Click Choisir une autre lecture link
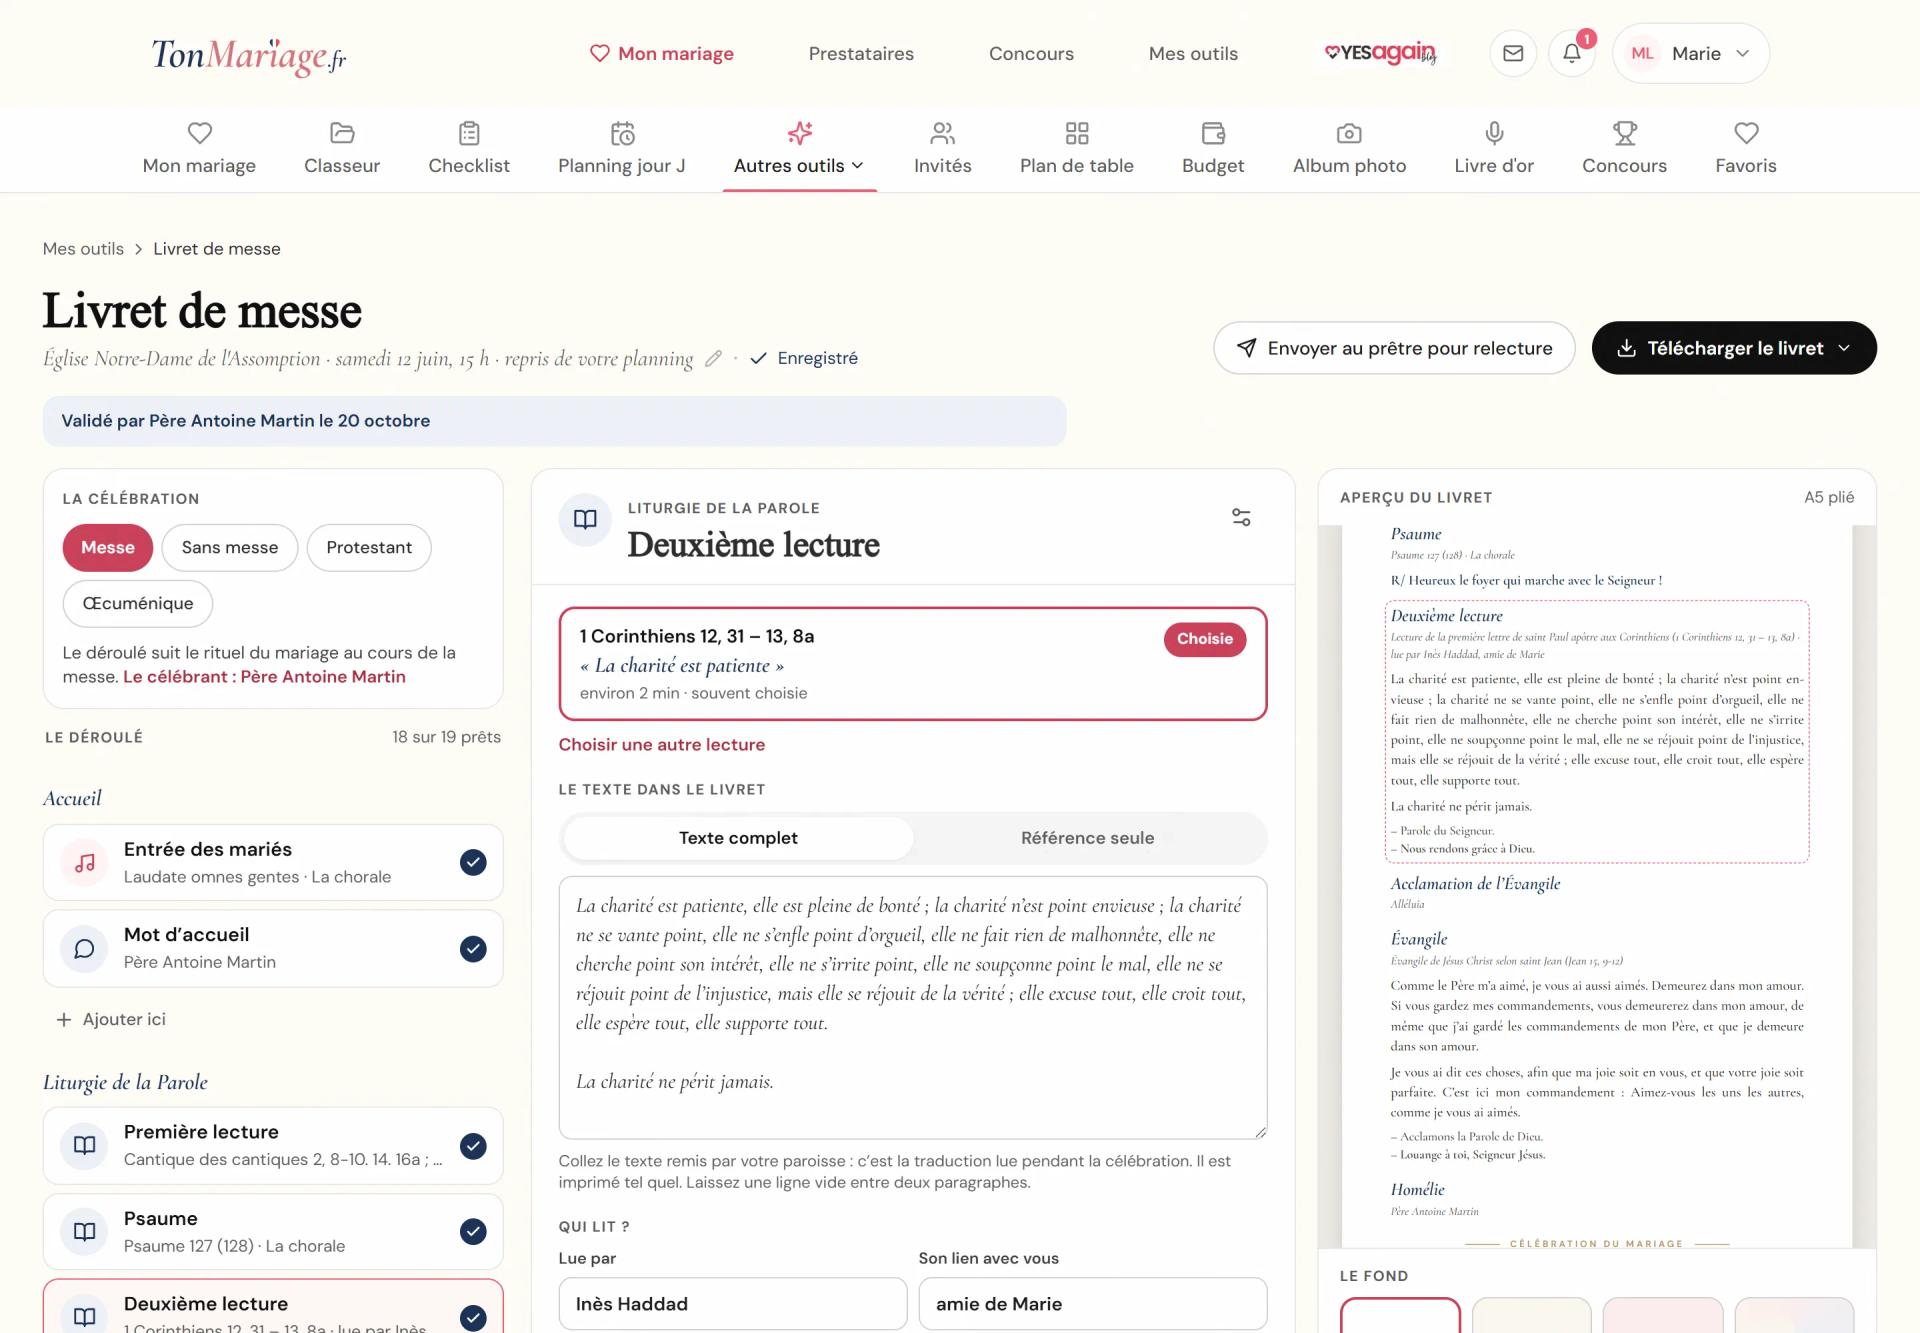 (662, 744)
